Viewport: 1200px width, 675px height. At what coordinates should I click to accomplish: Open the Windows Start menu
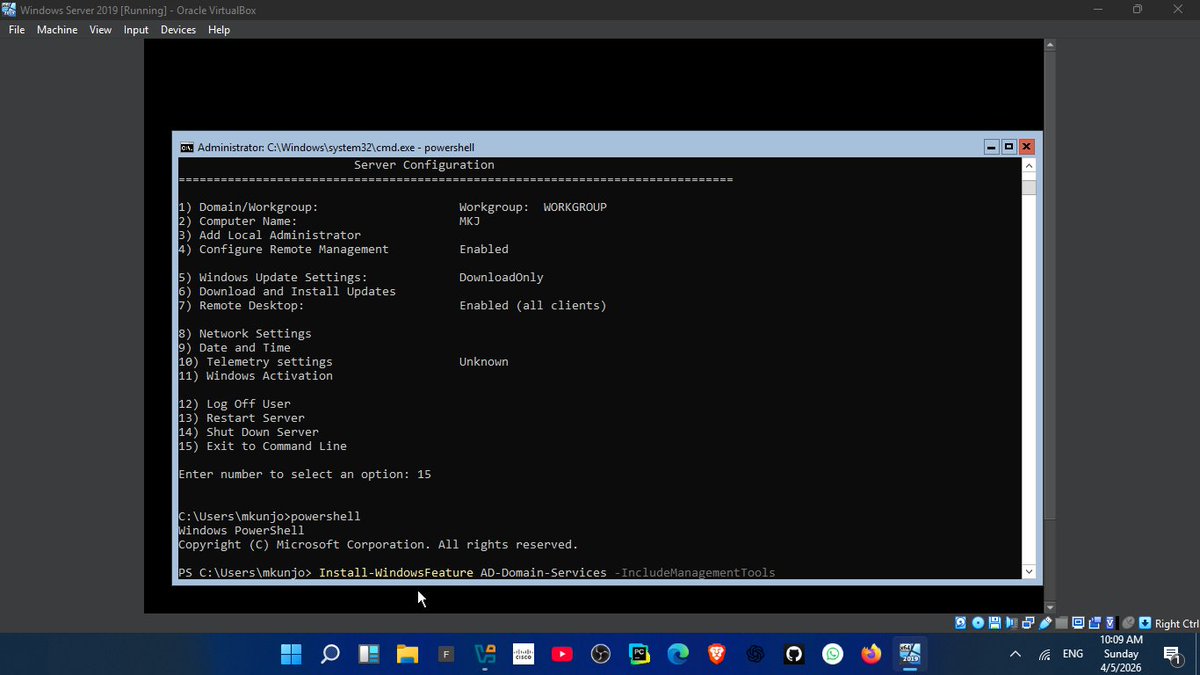tap(291, 654)
